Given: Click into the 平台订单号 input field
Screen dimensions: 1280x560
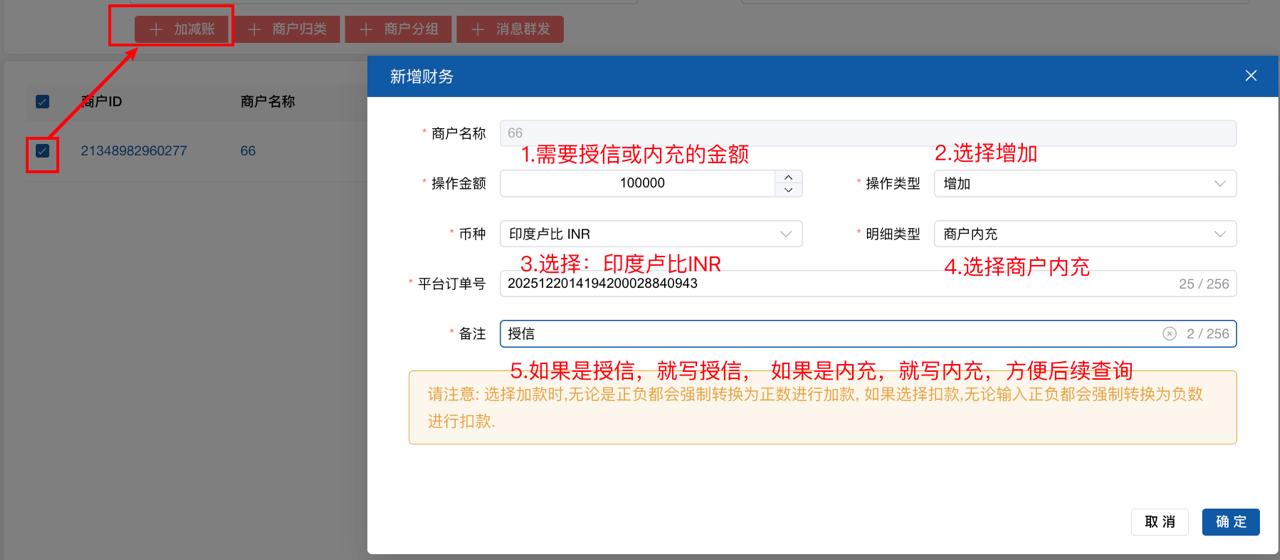Looking at the screenshot, I should click(x=830, y=284).
